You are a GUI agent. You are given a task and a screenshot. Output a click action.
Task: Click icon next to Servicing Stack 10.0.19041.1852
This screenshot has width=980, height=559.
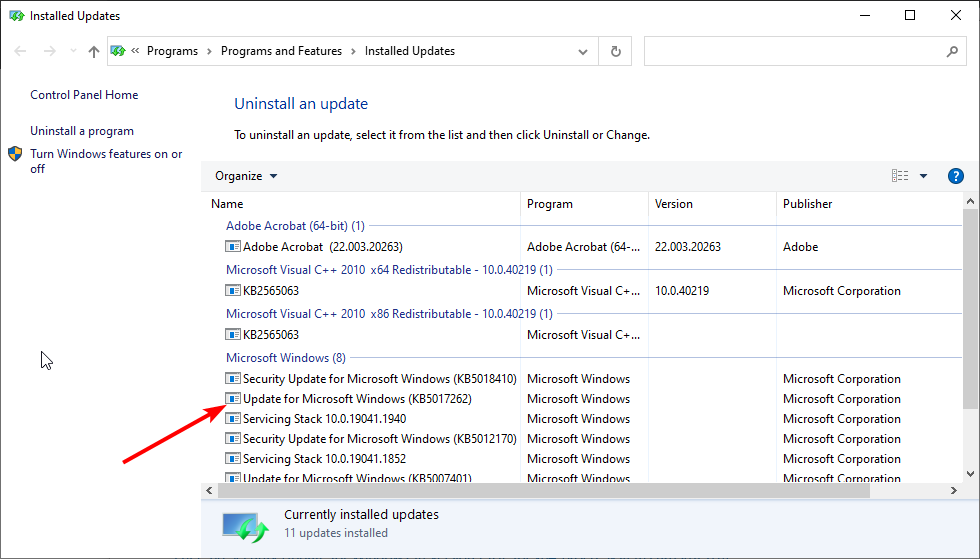point(232,458)
